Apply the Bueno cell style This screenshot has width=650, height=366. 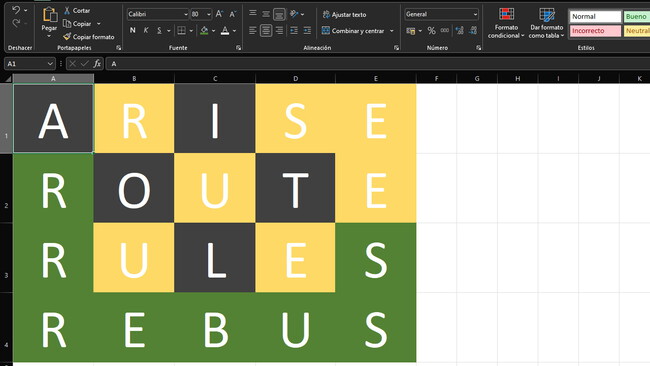point(637,17)
